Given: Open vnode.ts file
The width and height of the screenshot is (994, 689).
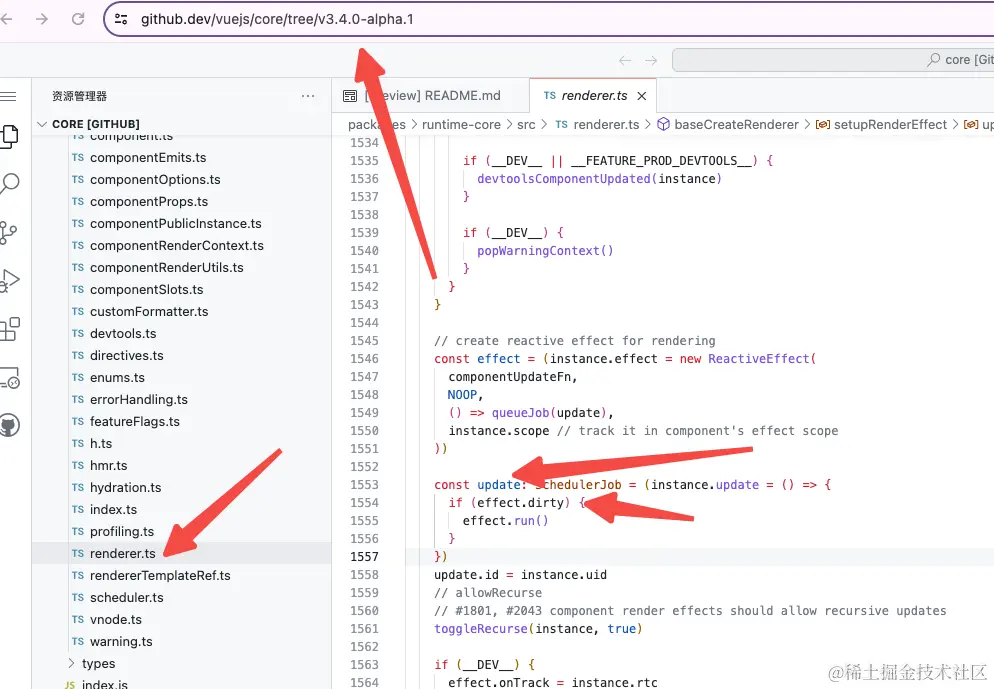Looking at the screenshot, I should [x=116, y=620].
